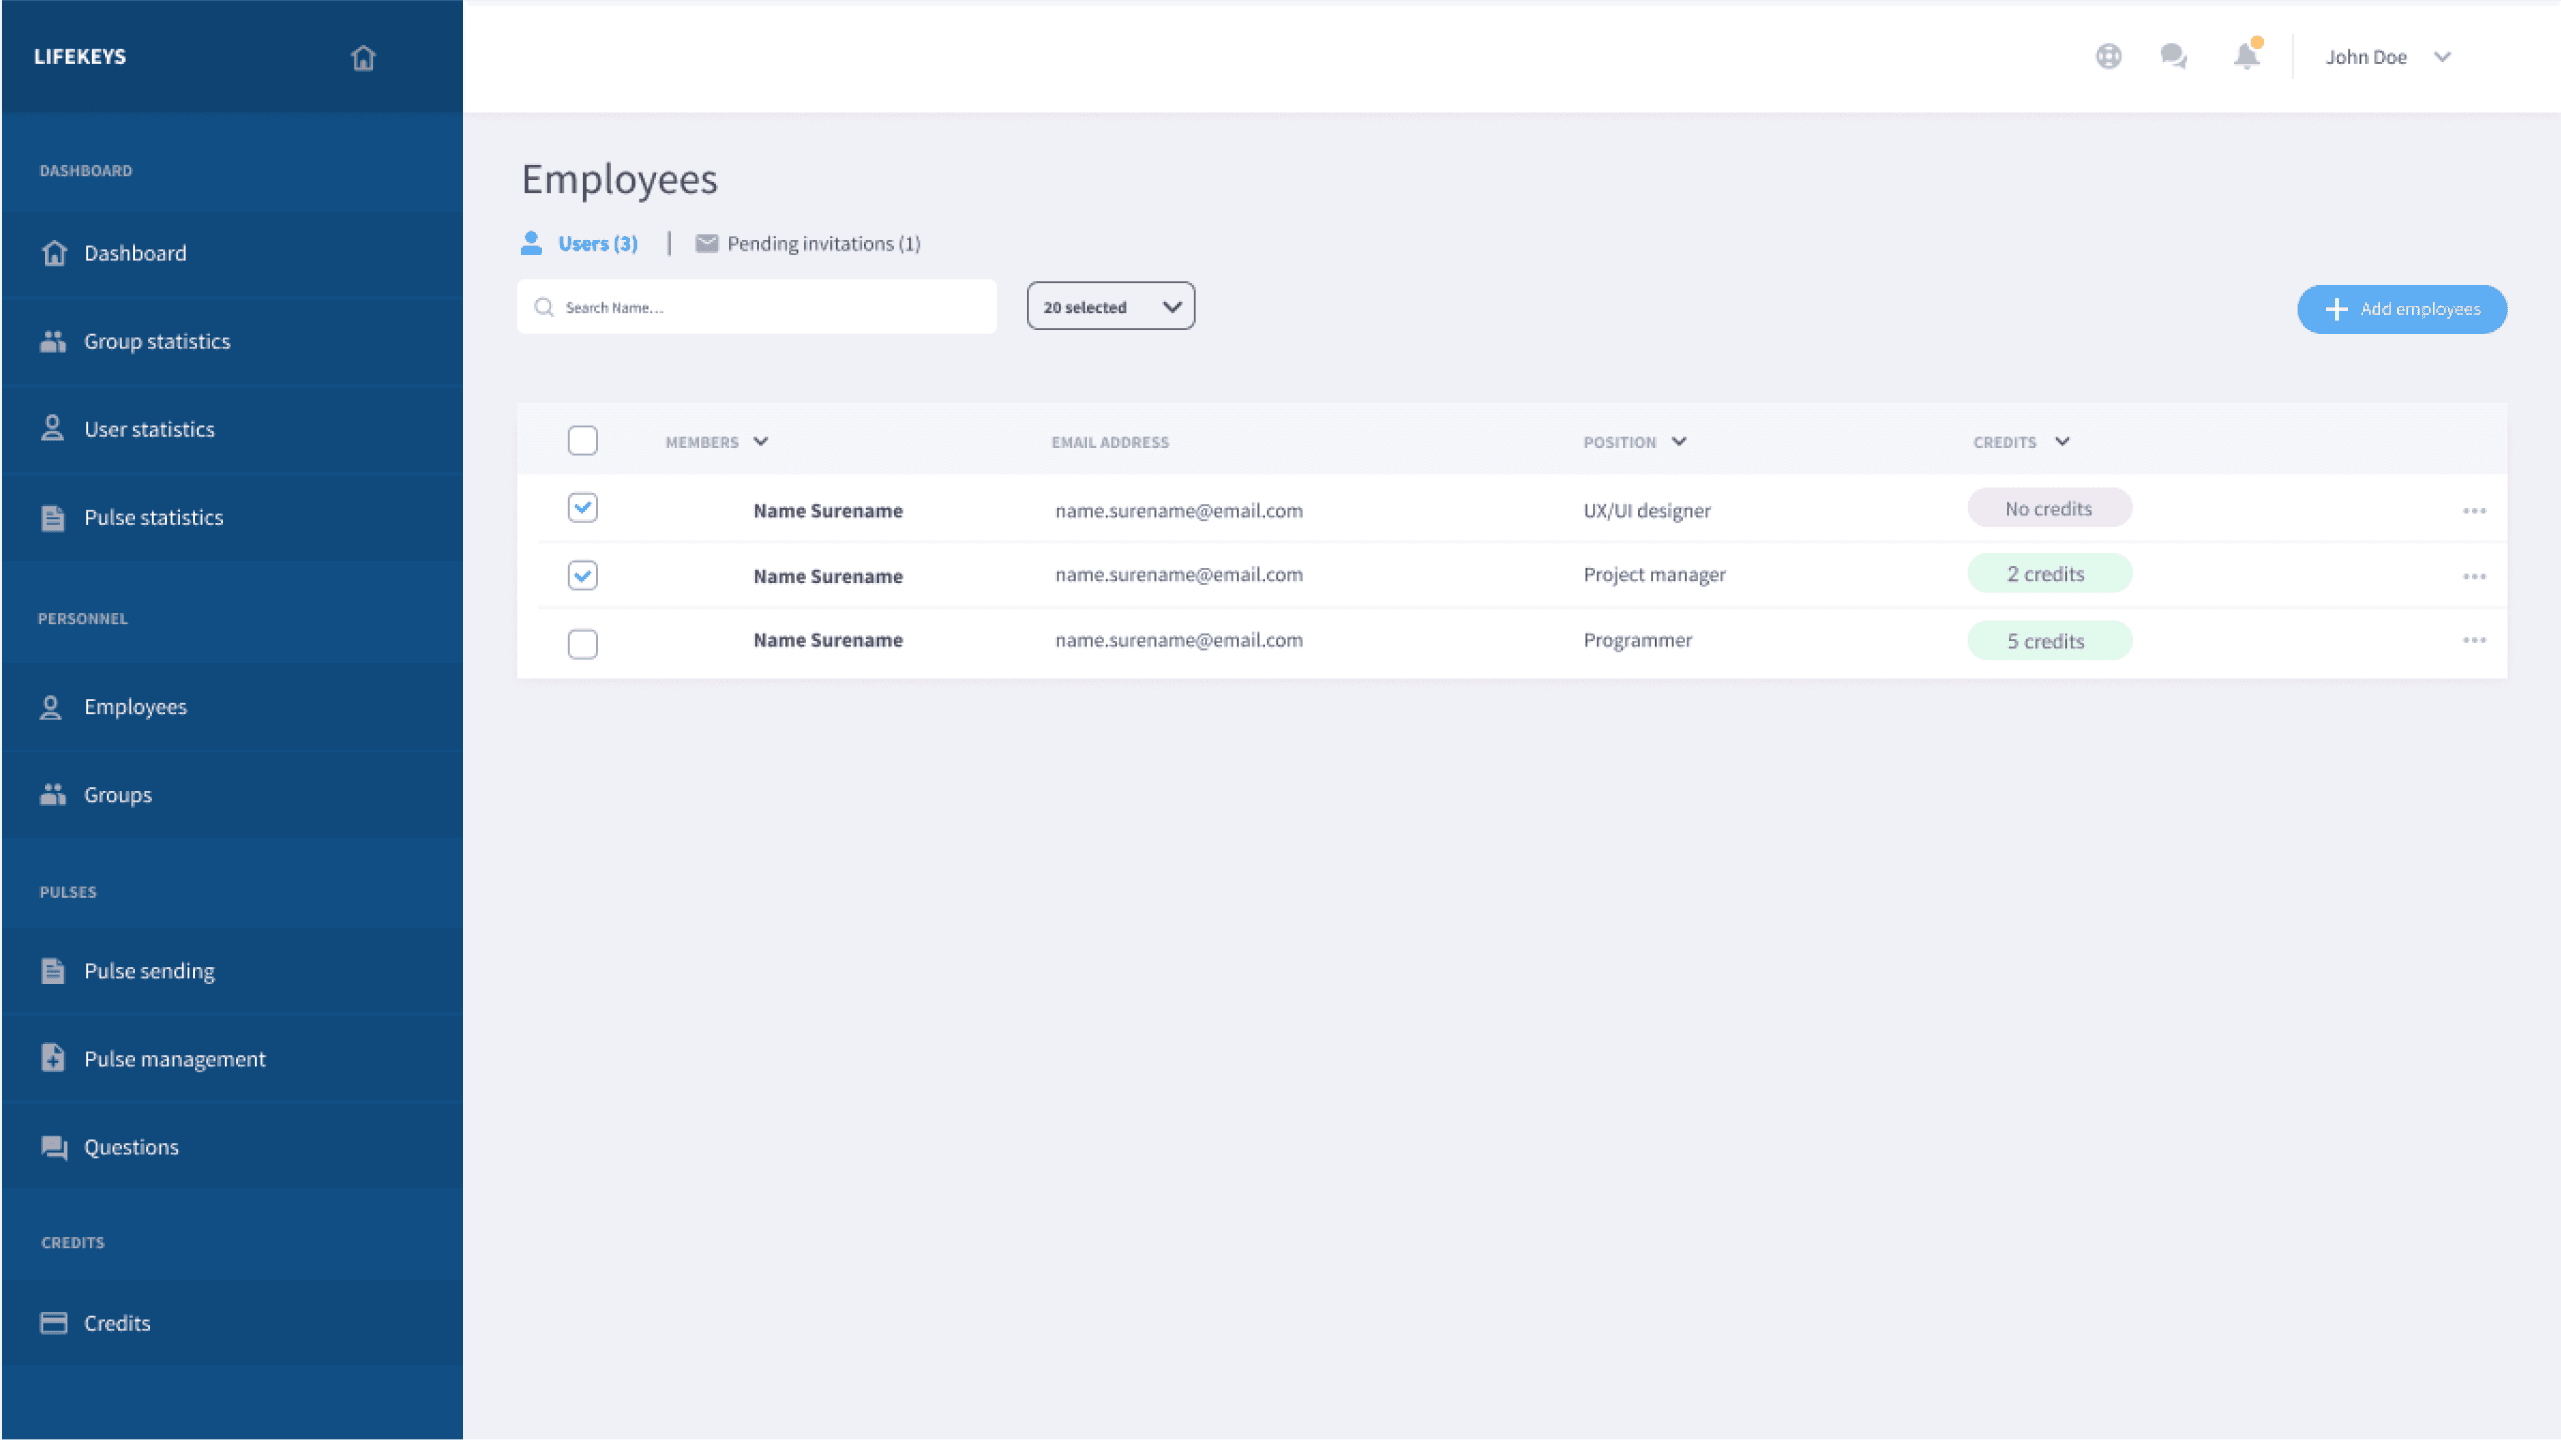Open three-dots menu for UX/UI designer row
Image resolution: width=2561 pixels, height=1440 pixels.
[2474, 510]
